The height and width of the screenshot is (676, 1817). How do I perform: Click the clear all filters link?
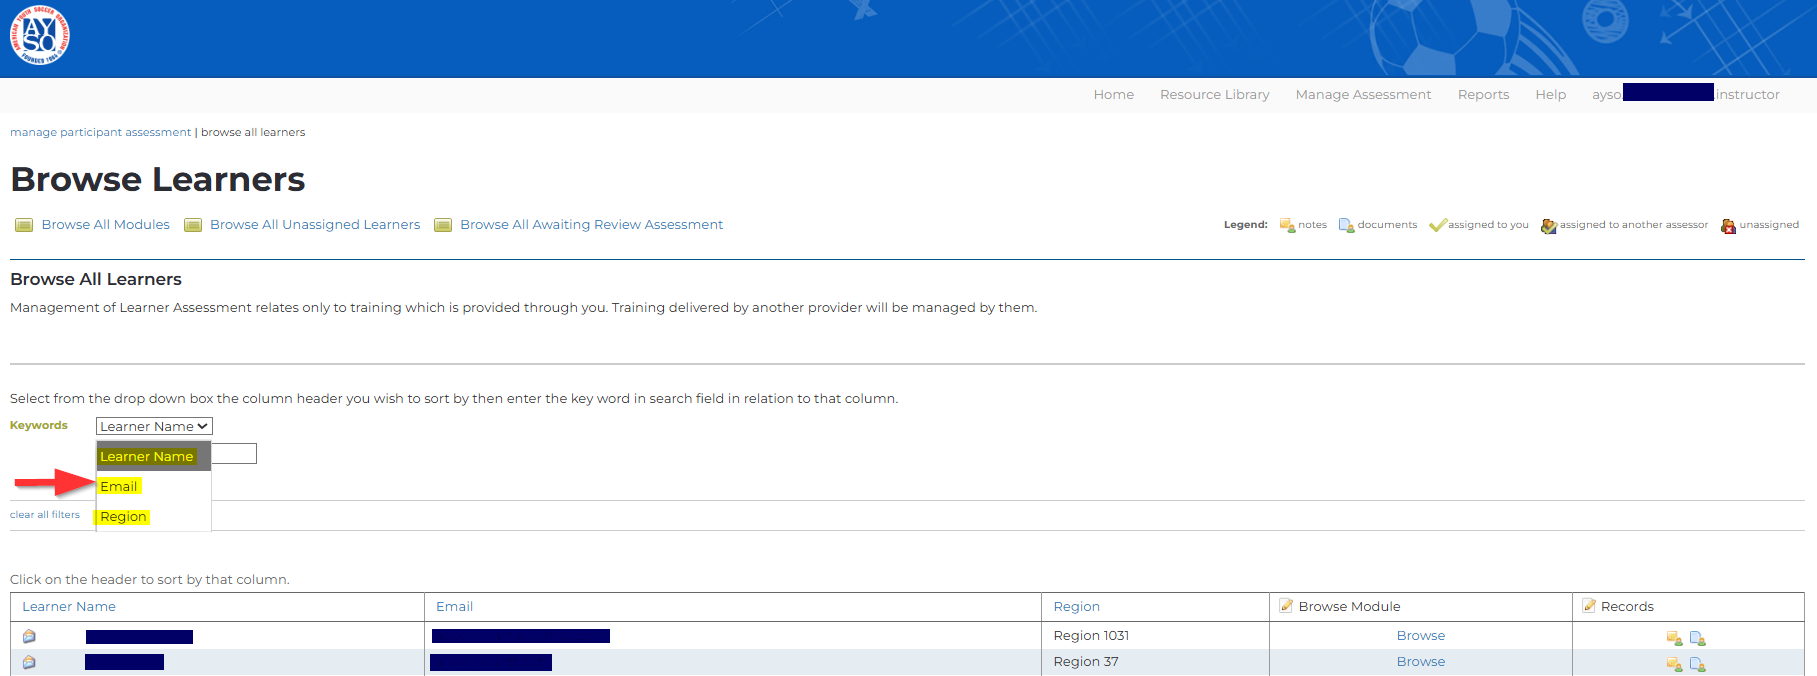pyautogui.click(x=45, y=515)
